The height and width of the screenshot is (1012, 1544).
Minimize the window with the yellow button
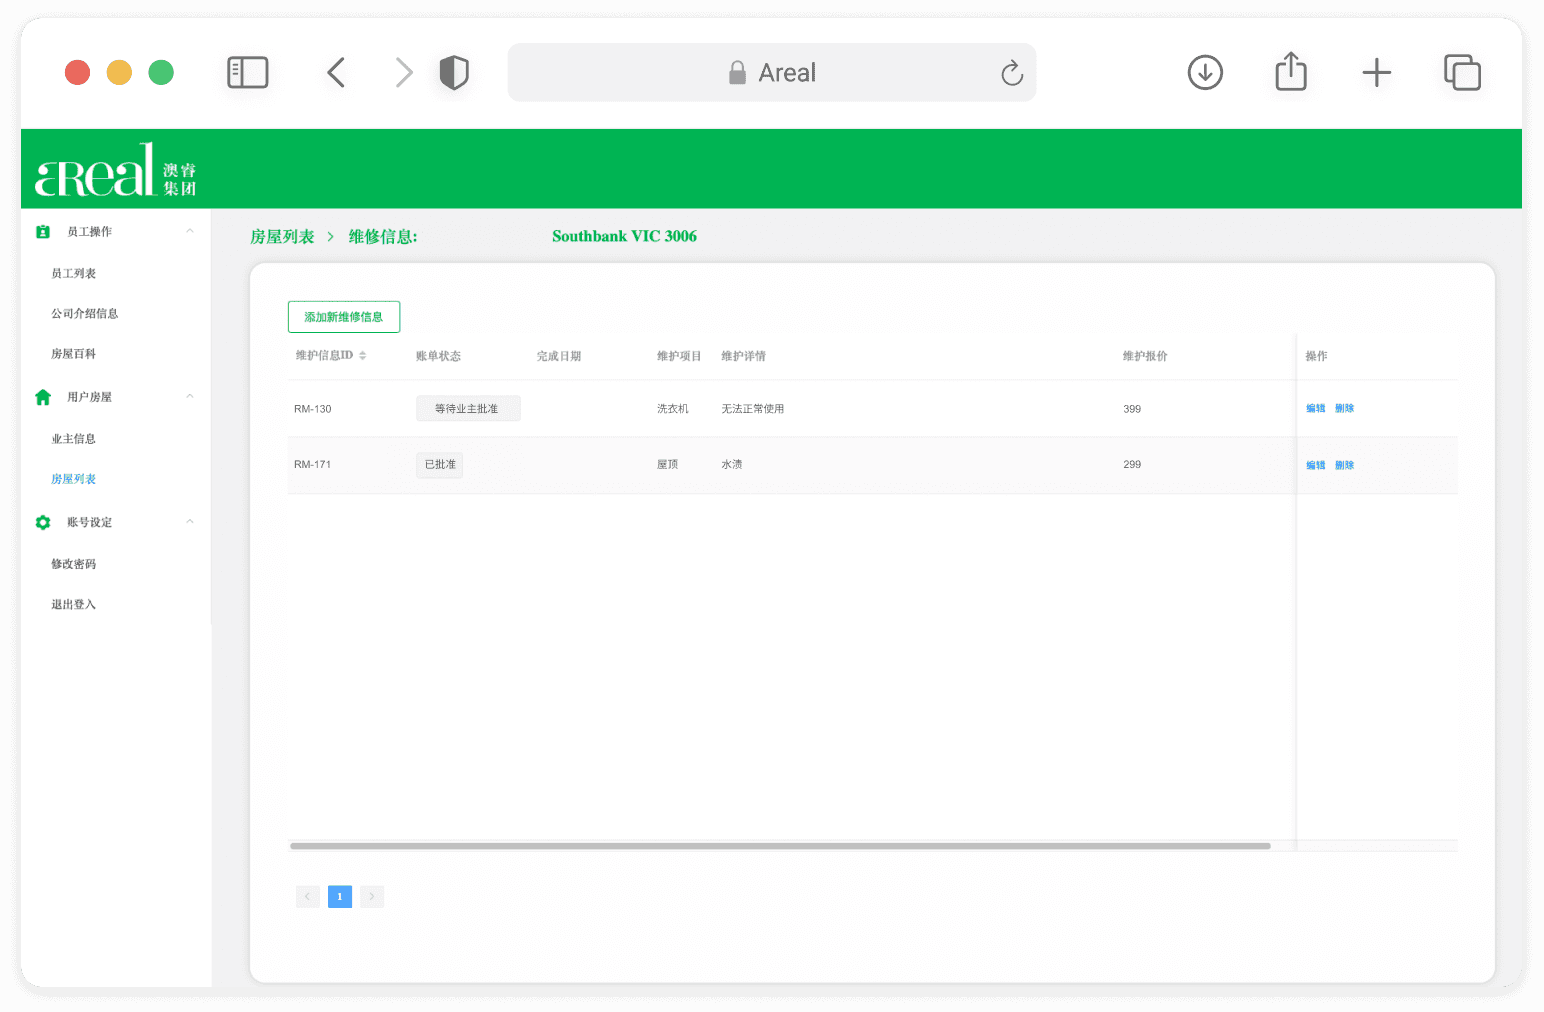[x=119, y=72]
